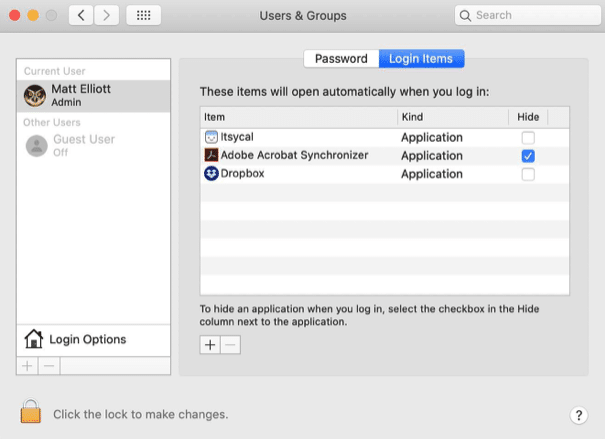The height and width of the screenshot is (439, 605).
Task: Click Matt Elliott's owl avatar
Action: 37,95
